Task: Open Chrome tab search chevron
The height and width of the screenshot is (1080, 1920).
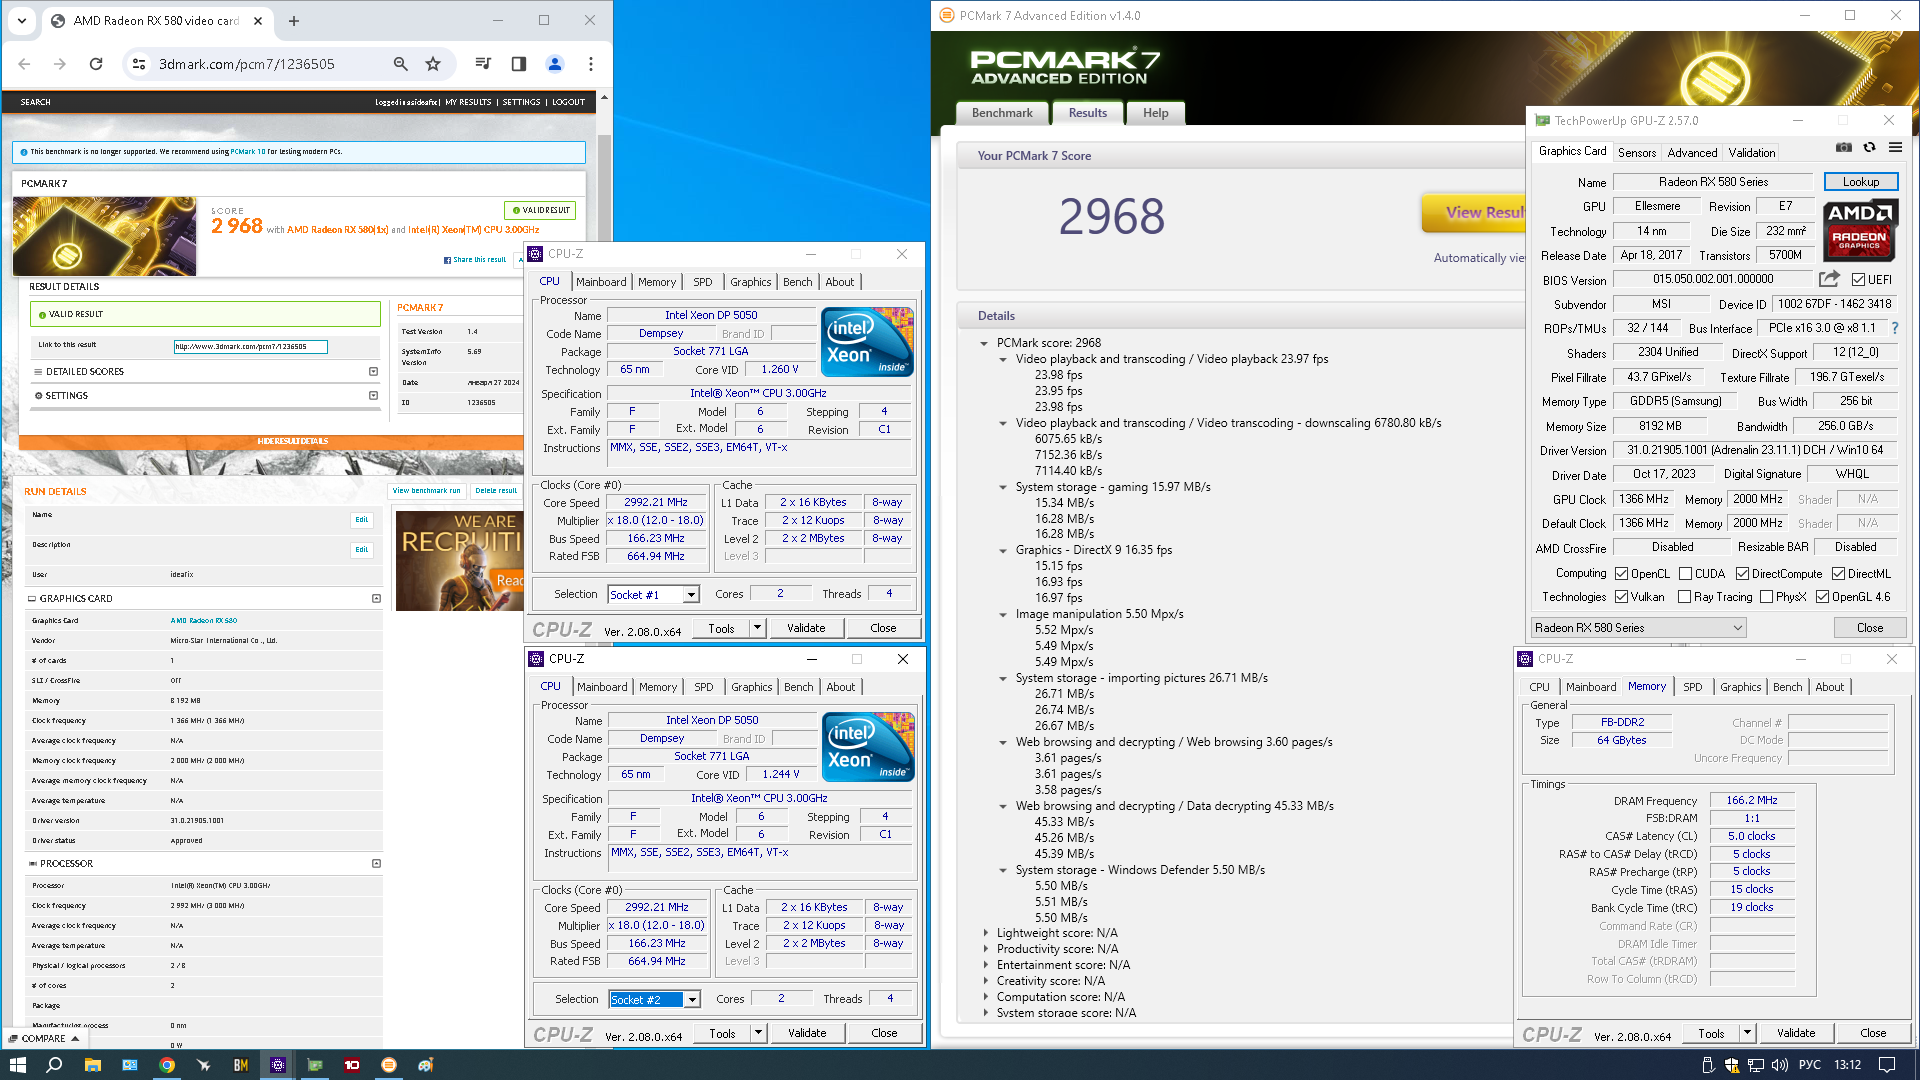Action: point(22,20)
